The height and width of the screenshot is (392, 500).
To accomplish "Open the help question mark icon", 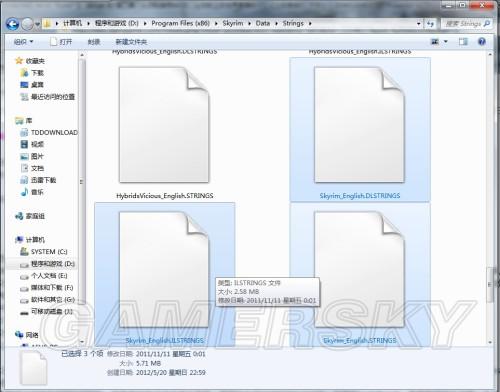I will click(481, 42).
